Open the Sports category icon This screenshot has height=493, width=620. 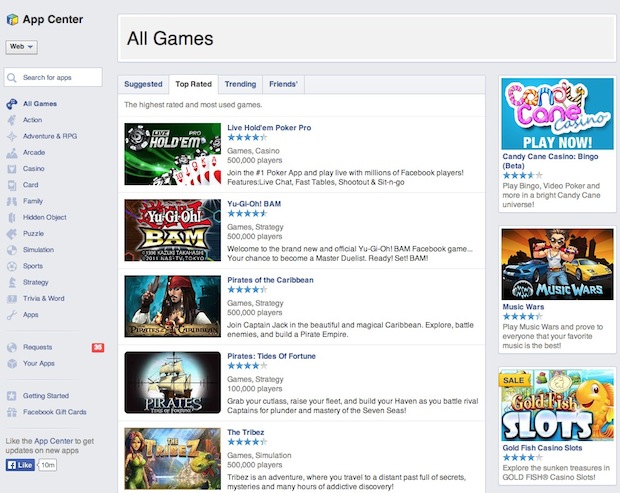point(11,266)
